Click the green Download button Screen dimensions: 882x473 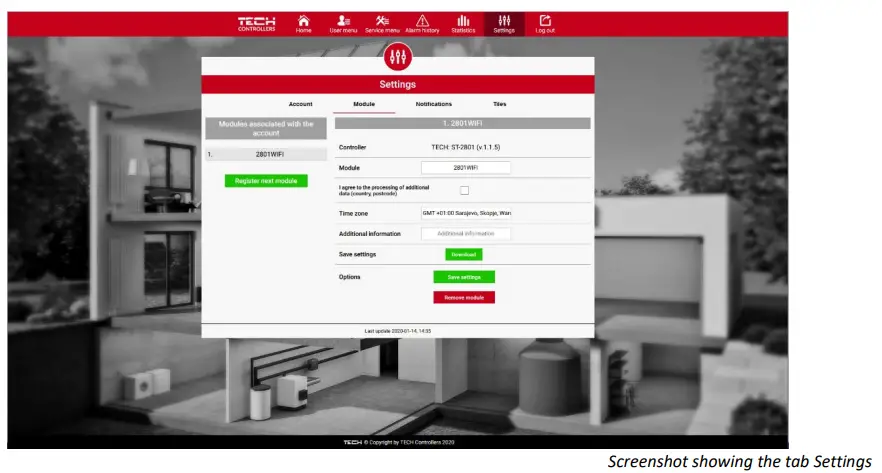click(x=464, y=254)
